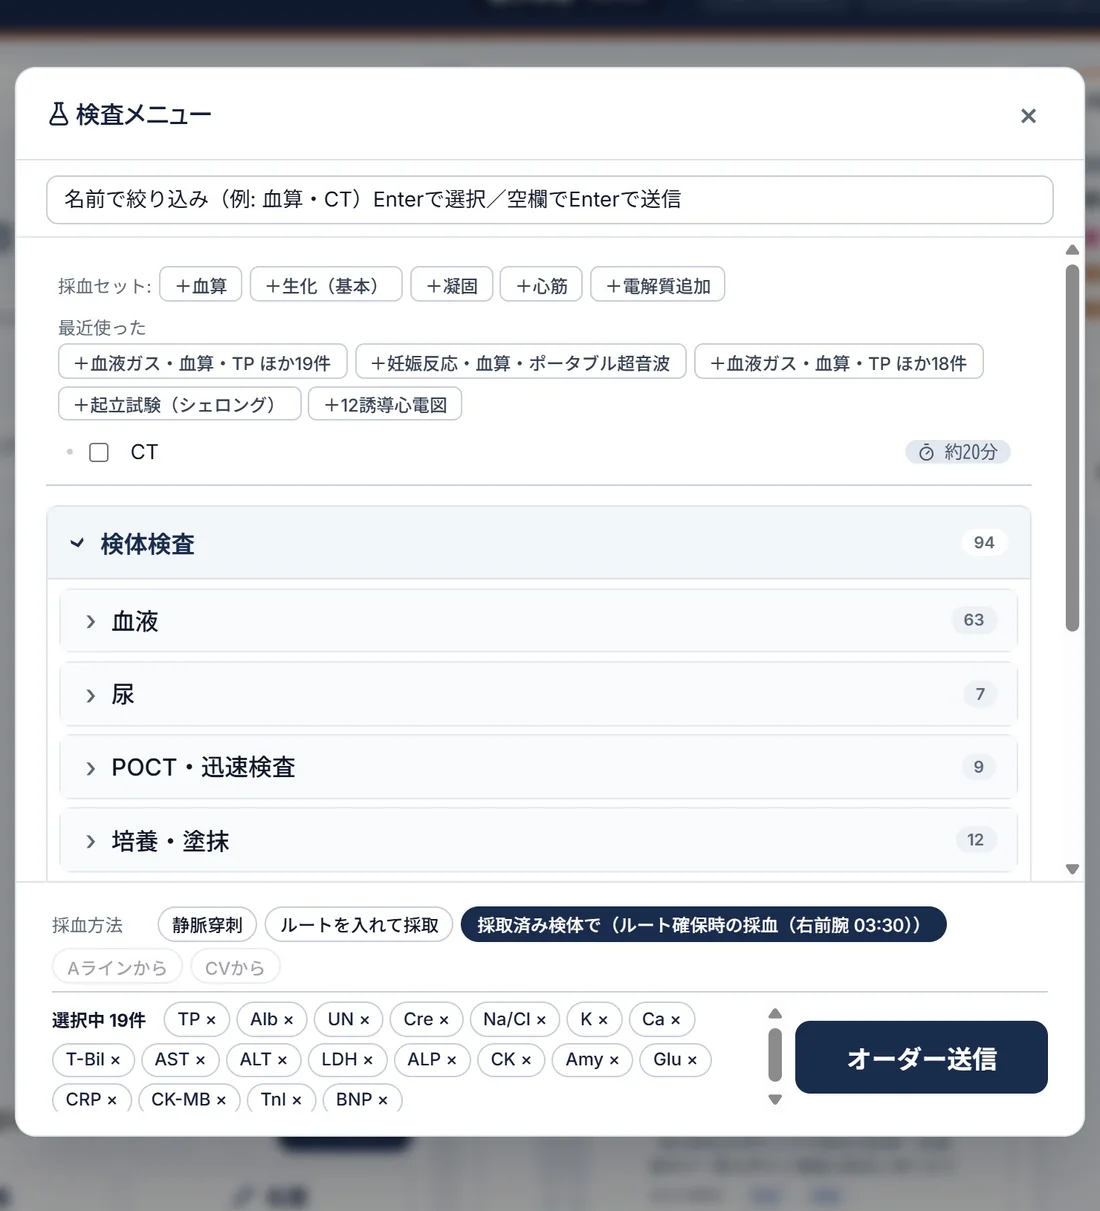The image size is (1100, 1211).
Task: Remove the LDH selected chip
Action: click(x=368, y=1060)
